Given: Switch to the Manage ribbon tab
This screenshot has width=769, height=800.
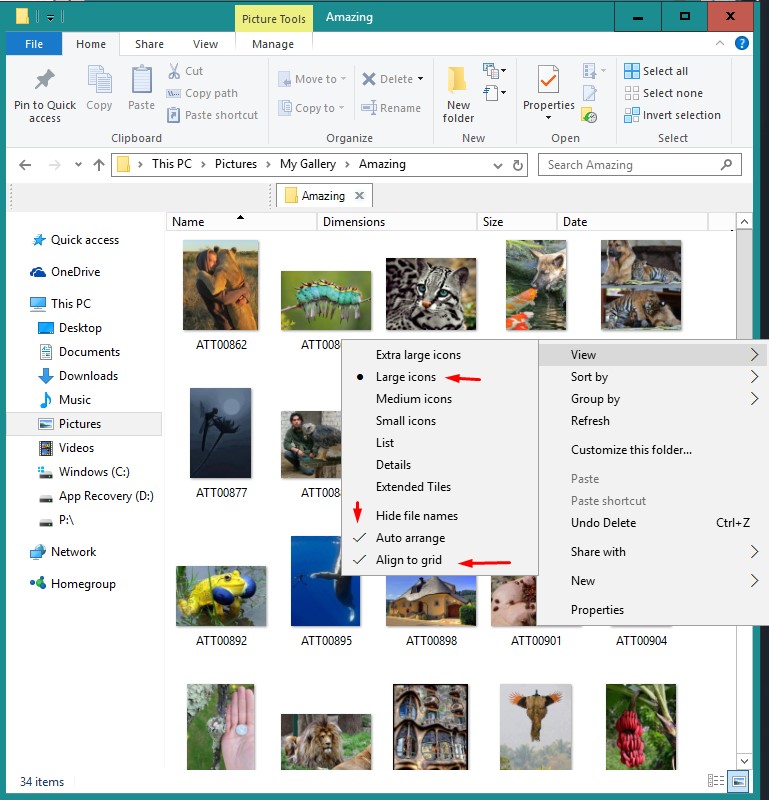Looking at the screenshot, I should click(x=272, y=44).
